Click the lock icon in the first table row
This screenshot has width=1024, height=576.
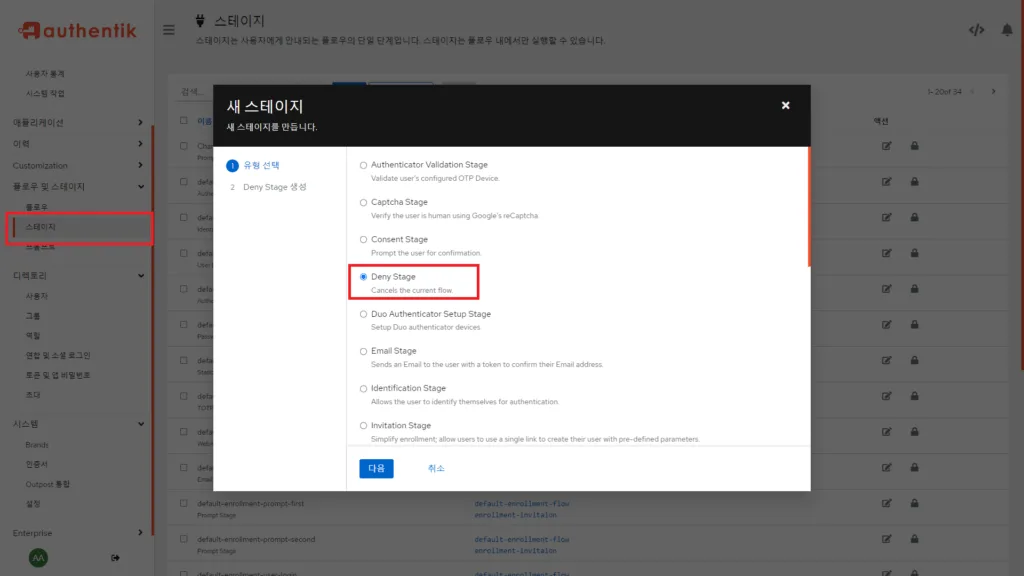[914, 146]
